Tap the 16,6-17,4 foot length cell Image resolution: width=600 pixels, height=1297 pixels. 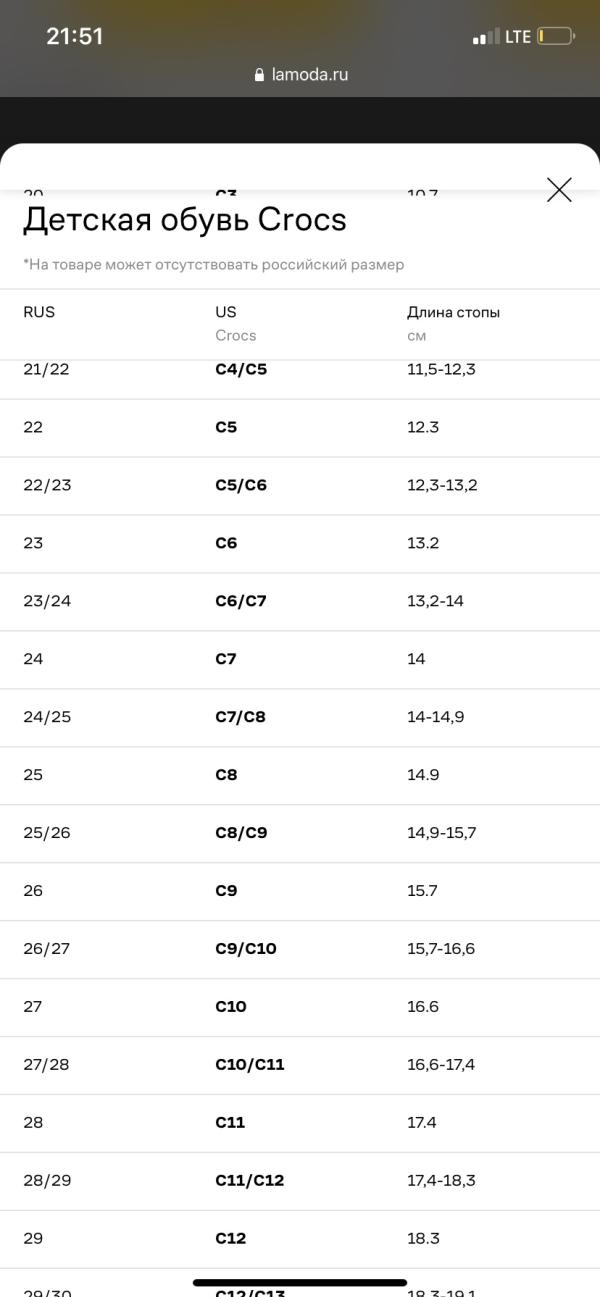pyautogui.click(x=441, y=1064)
